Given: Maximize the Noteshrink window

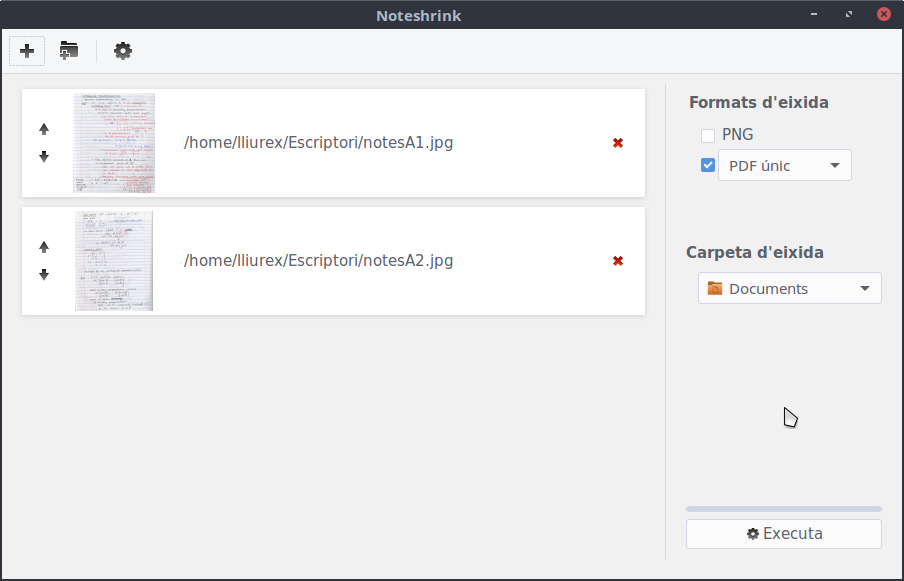Looking at the screenshot, I should (849, 15).
